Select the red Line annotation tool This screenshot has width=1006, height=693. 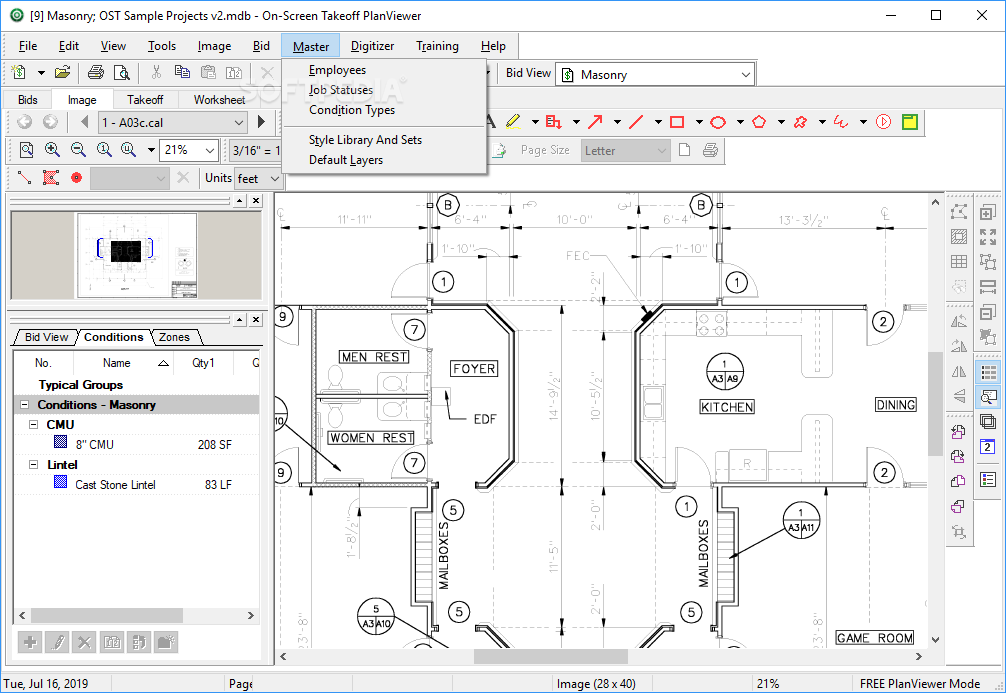[636, 121]
